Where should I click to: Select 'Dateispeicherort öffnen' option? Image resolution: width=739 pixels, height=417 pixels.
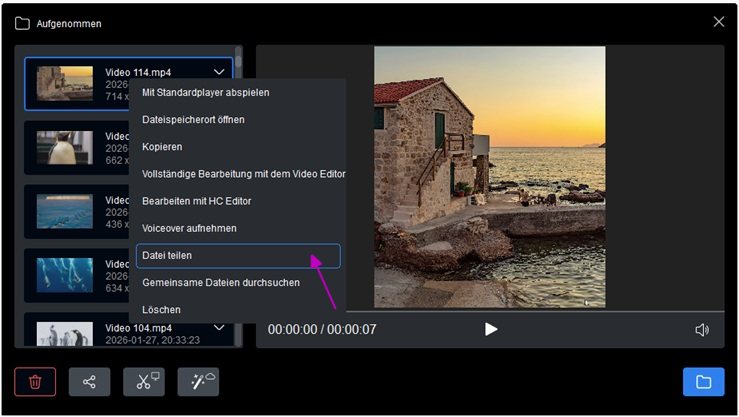pos(193,120)
